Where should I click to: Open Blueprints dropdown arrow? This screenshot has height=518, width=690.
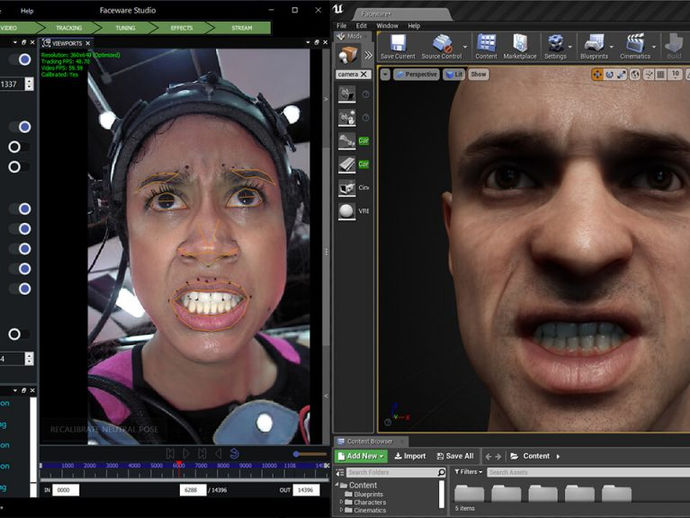tap(612, 47)
